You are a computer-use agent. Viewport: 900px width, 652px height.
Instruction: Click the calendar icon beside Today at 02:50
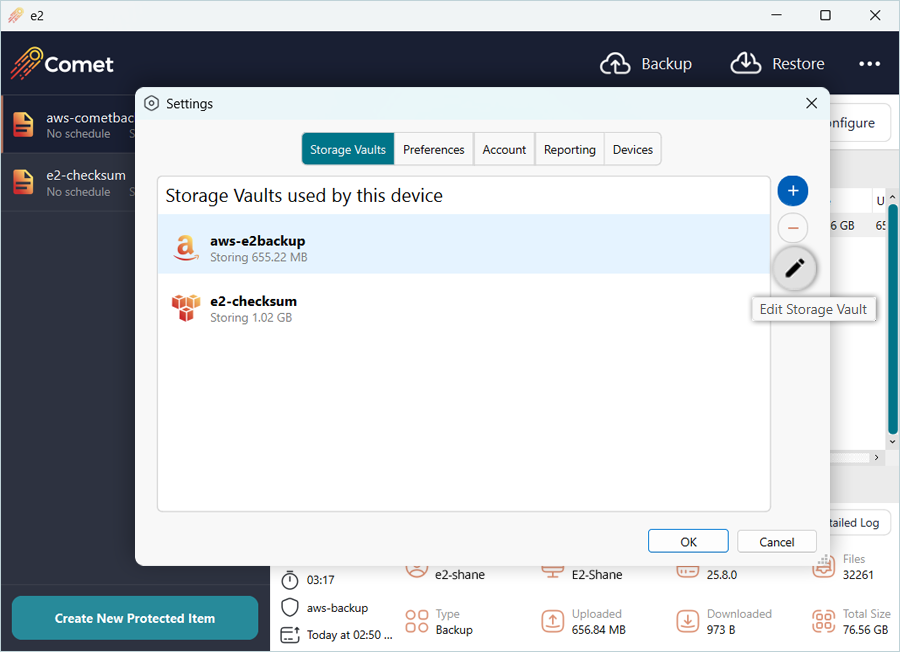point(290,635)
